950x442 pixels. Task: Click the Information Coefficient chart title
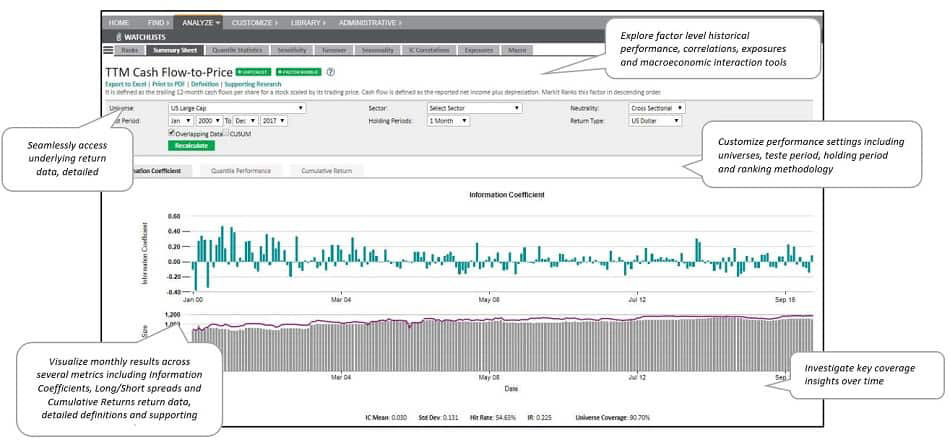click(x=507, y=195)
